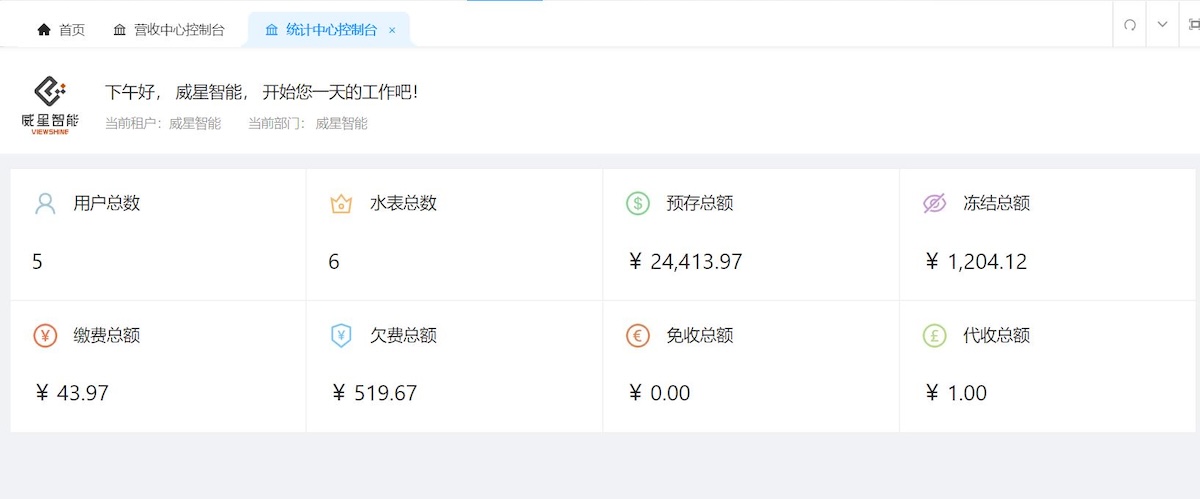Close the 统计中心控制台 tab
Viewport: 1200px width, 499px height.
[392, 30]
